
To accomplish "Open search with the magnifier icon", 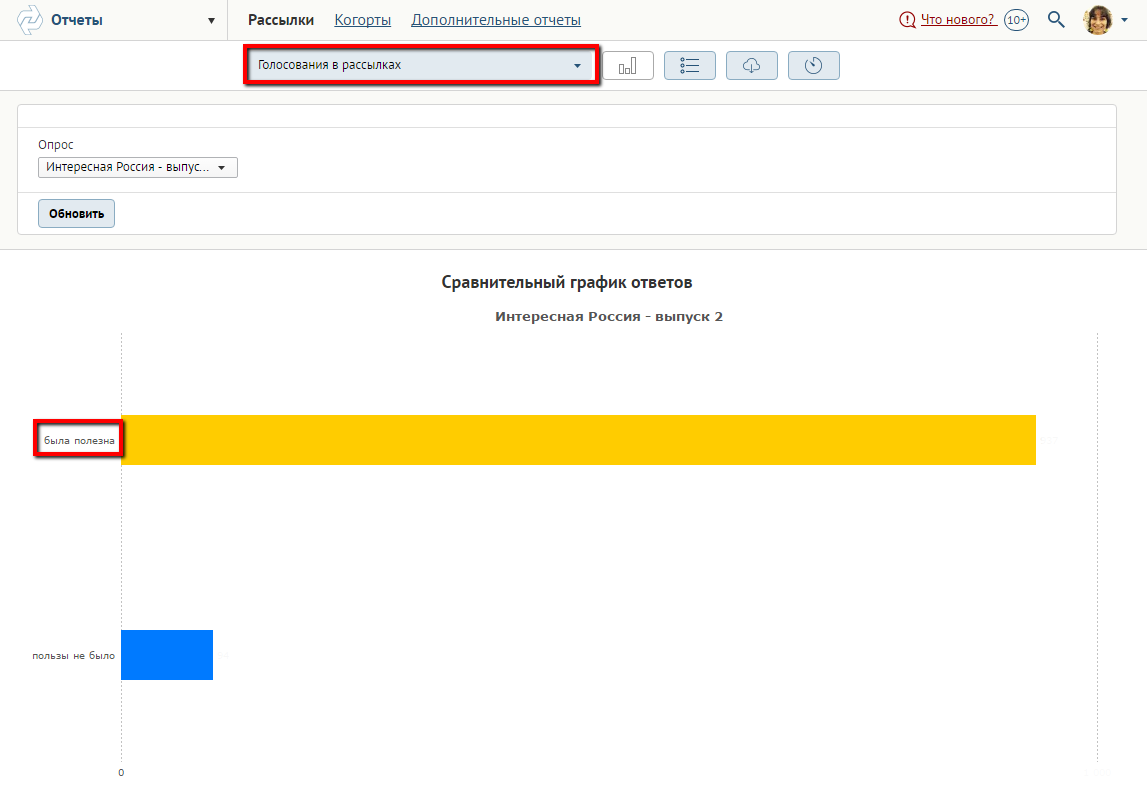I will coord(1056,20).
